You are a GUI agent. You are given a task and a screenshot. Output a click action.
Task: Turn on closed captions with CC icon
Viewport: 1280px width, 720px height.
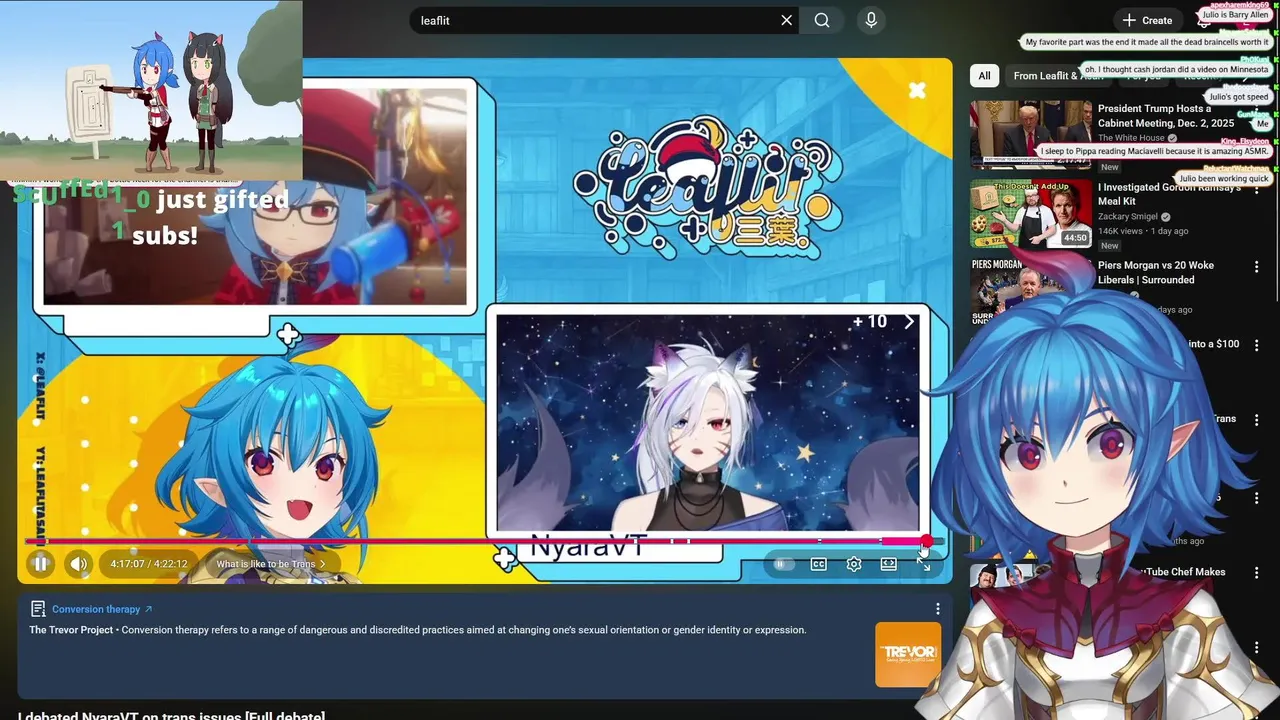(x=818, y=564)
